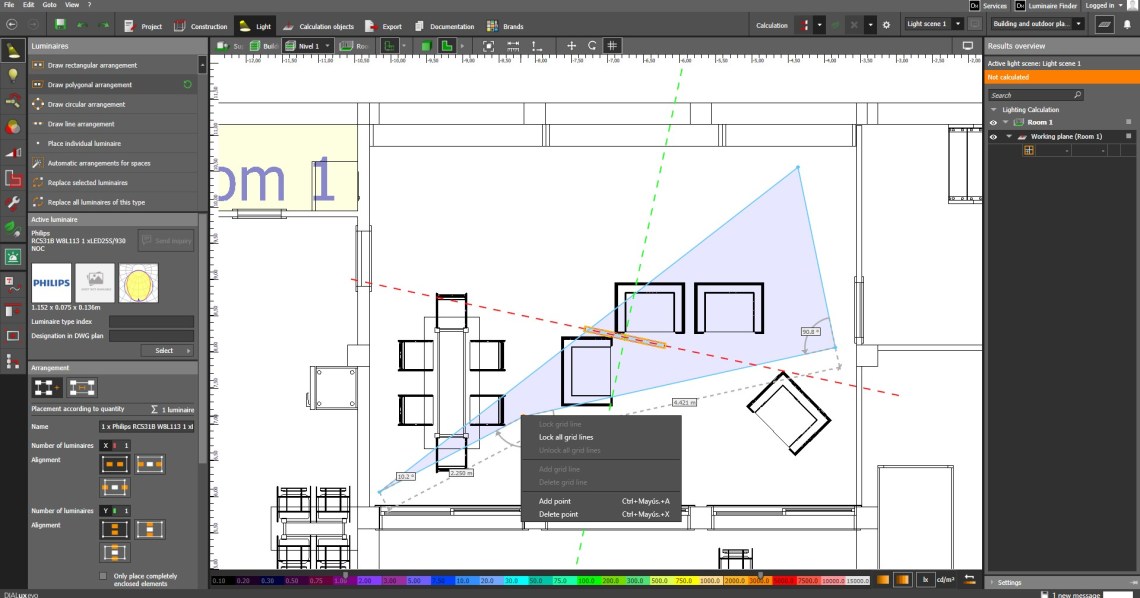Hide Room 1 using its eye icon
Image resolution: width=1140 pixels, height=598 pixels.
click(x=993, y=122)
